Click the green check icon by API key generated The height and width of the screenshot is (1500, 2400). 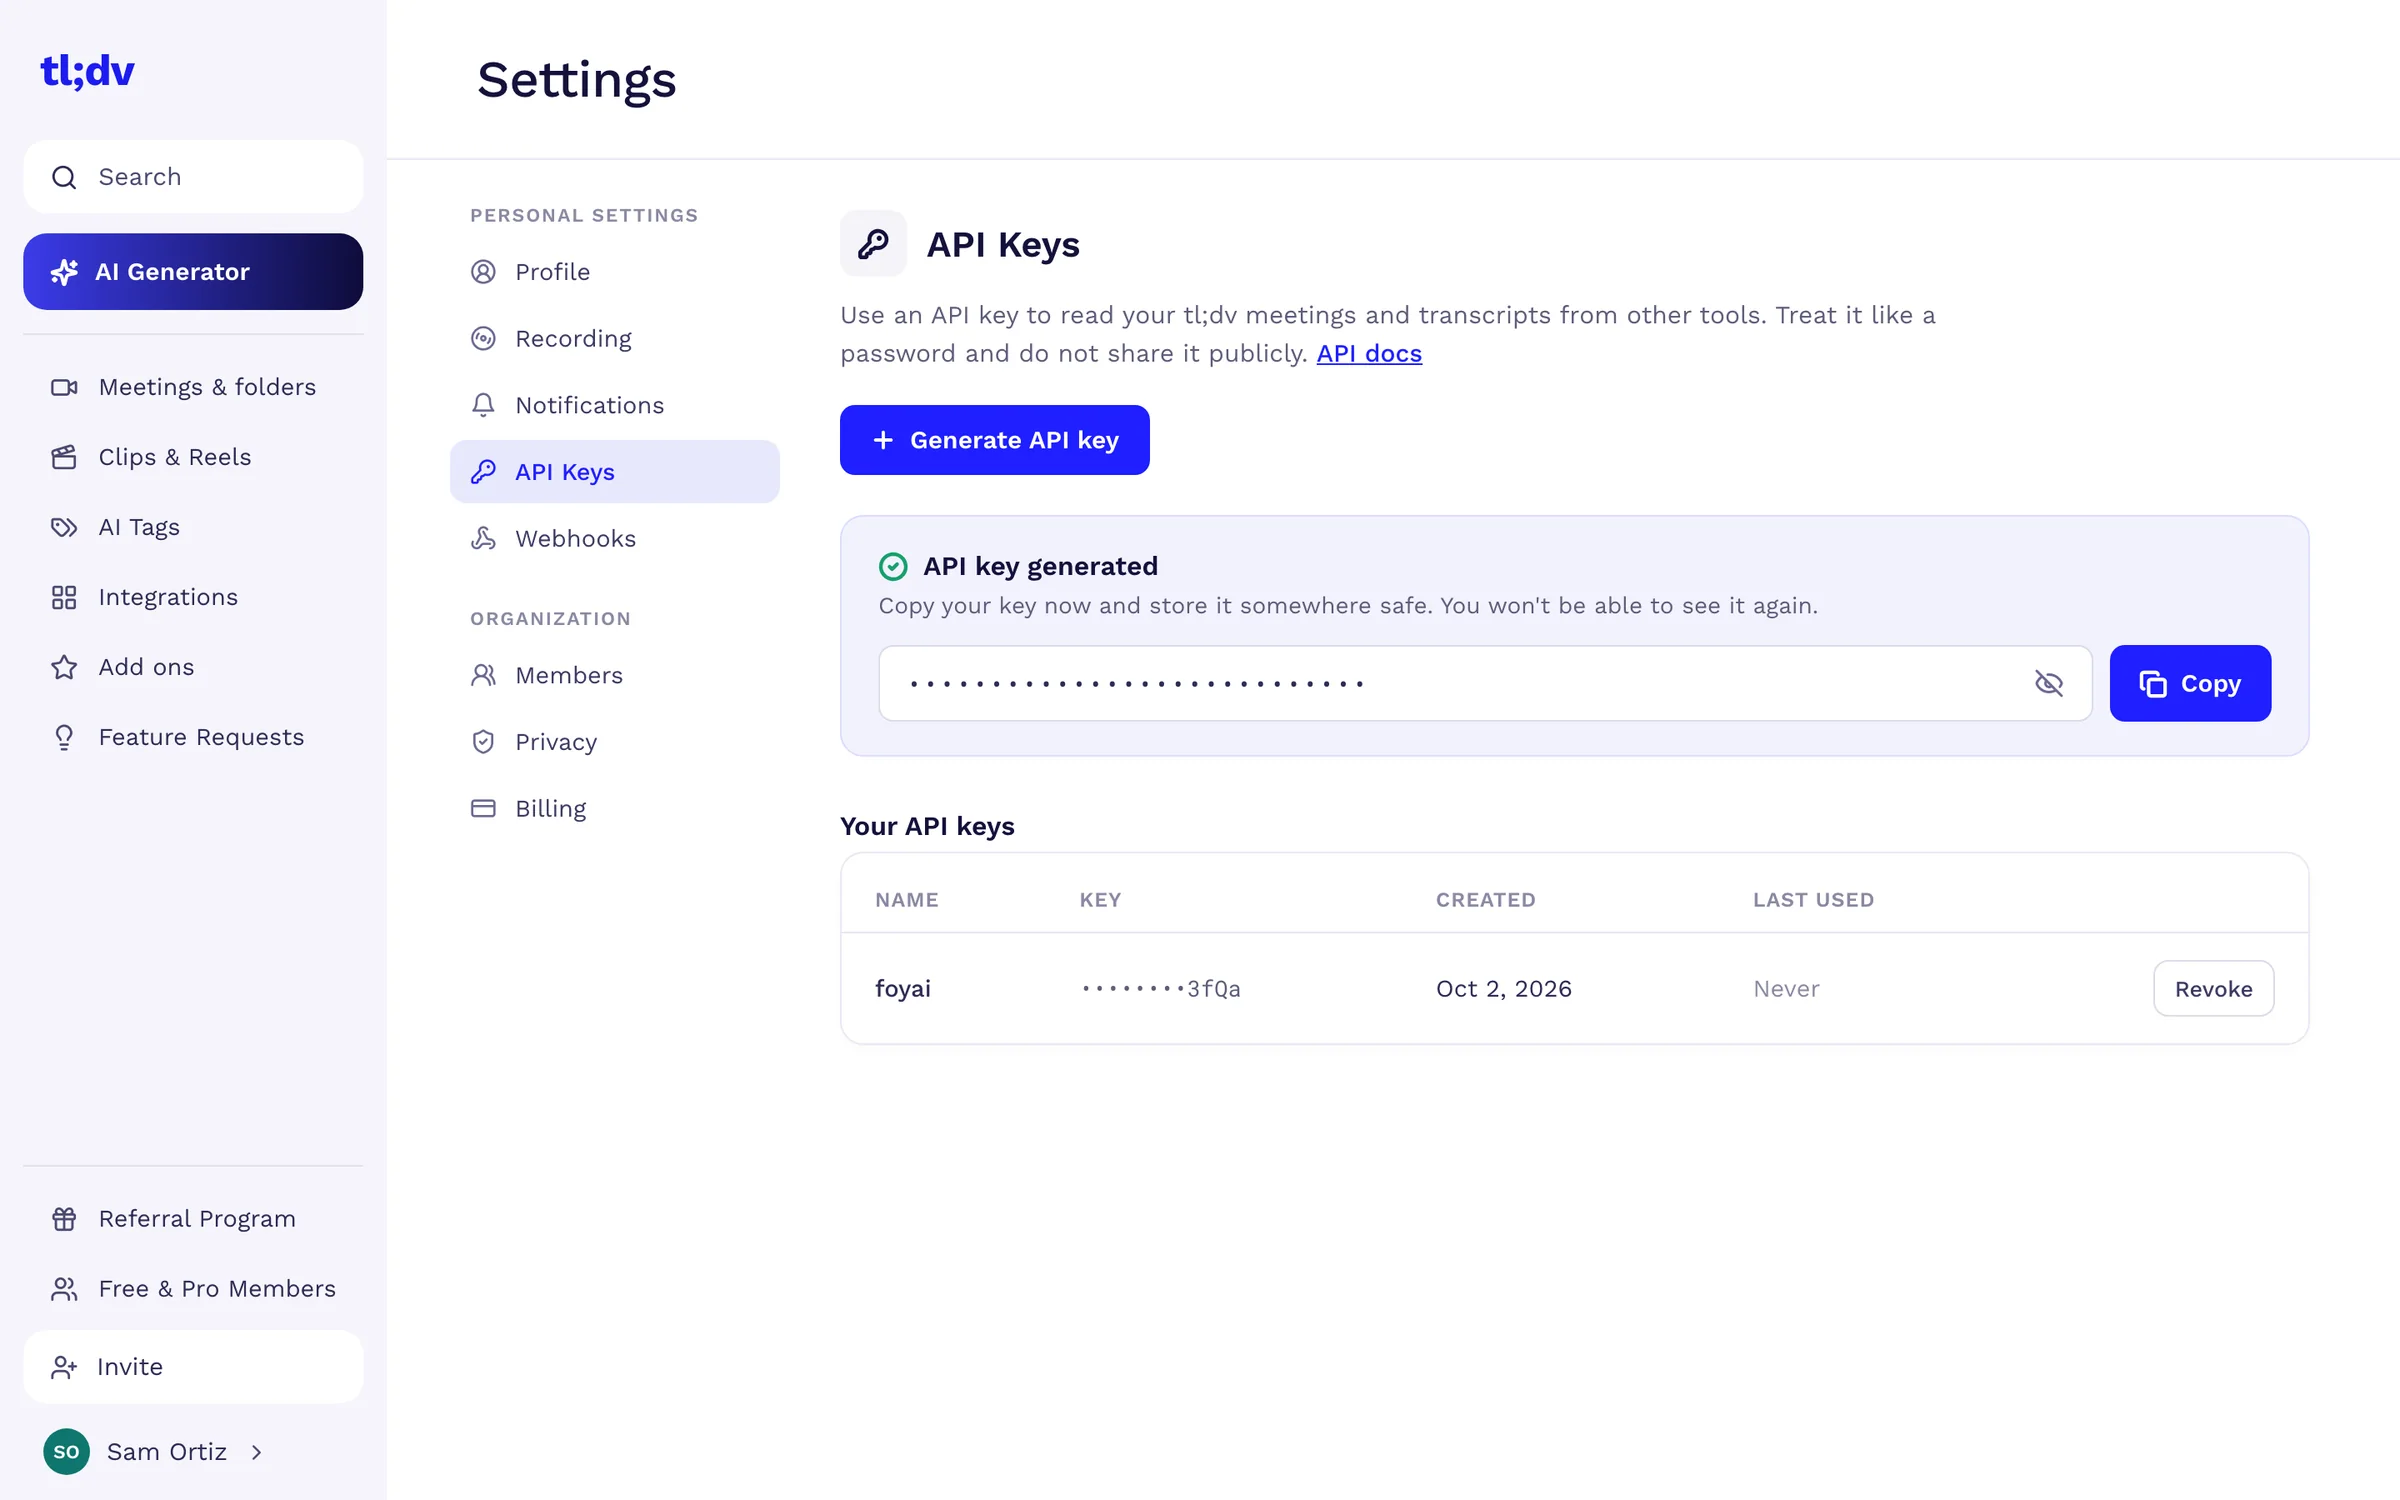[893, 567]
